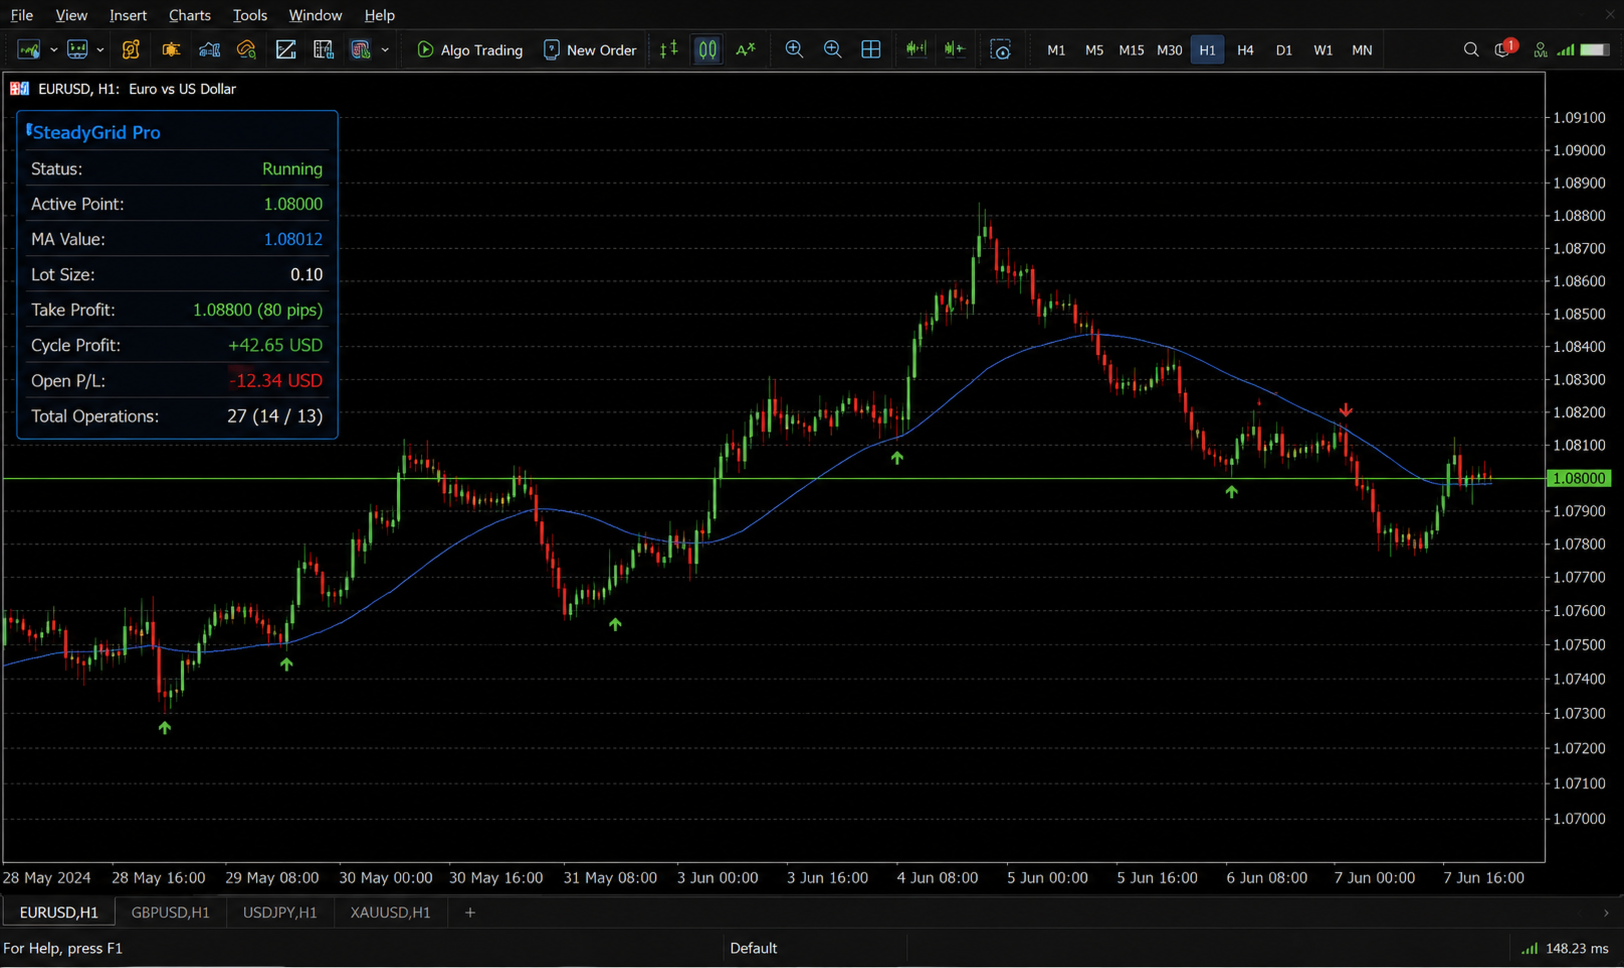Switch to the XAUUSD,H1 chart tab

pos(390,912)
